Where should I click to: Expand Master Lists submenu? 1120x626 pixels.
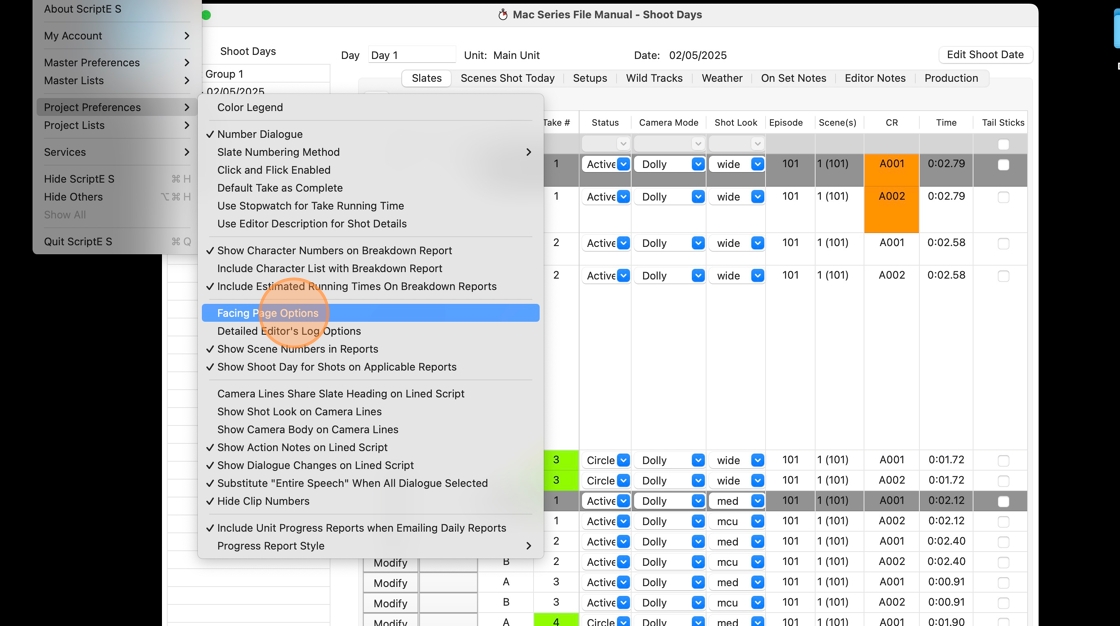(116, 81)
